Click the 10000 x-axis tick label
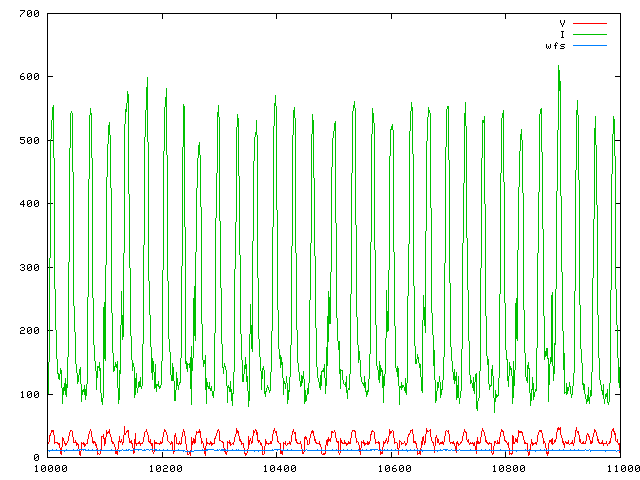The image size is (640, 480). point(50,468)
